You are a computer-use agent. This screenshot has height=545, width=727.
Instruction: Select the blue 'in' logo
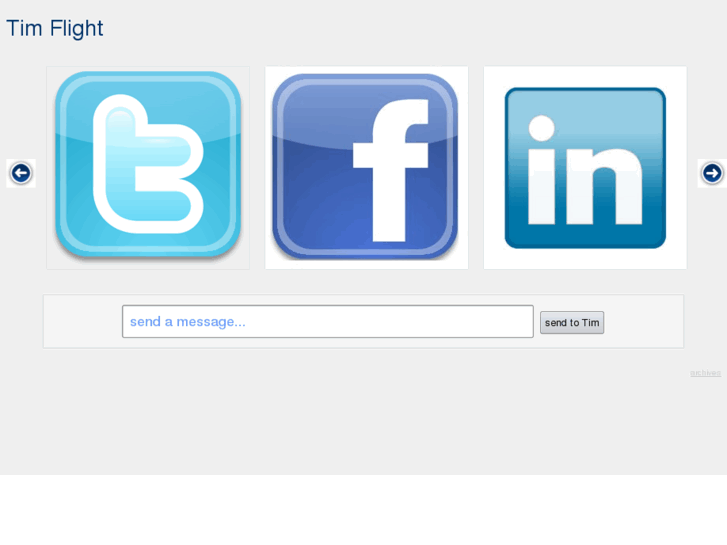click(x=585, y=168)
